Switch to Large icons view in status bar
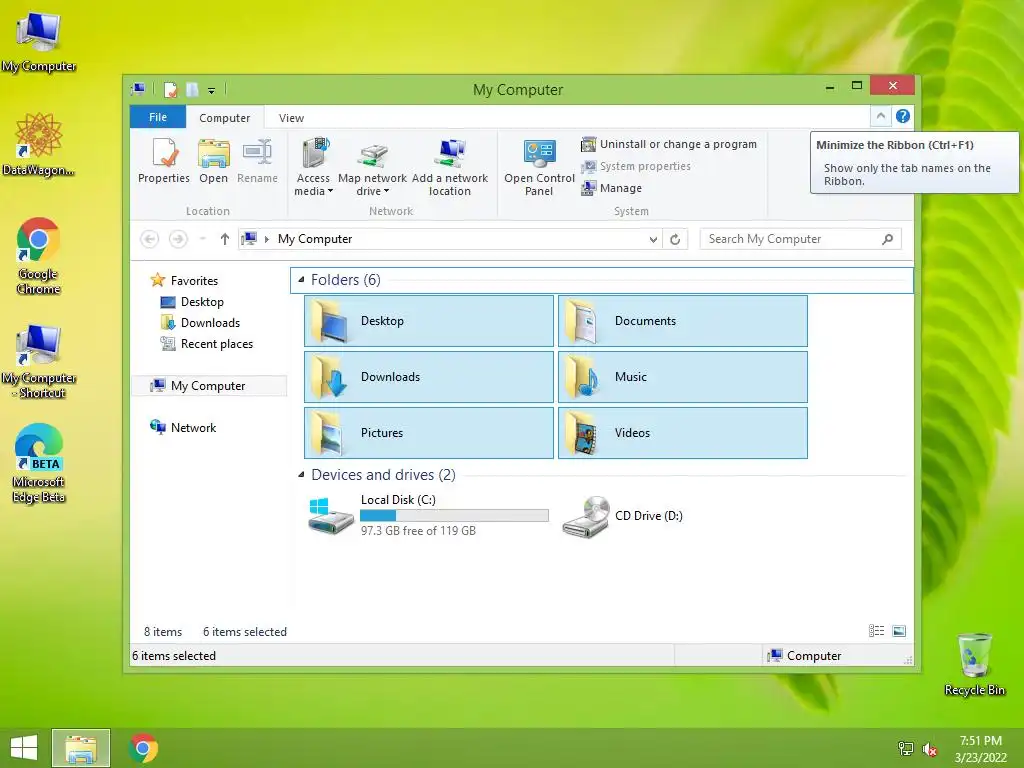Screen dimensions: 1024x768 899,631
